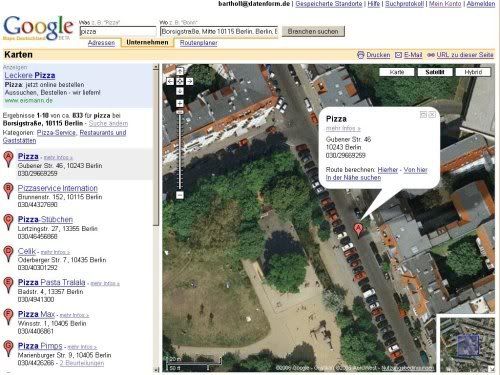This screenshot has height=375, width=500.
Task: Focus the Was field containing pizza
Action: pos(118,31)
